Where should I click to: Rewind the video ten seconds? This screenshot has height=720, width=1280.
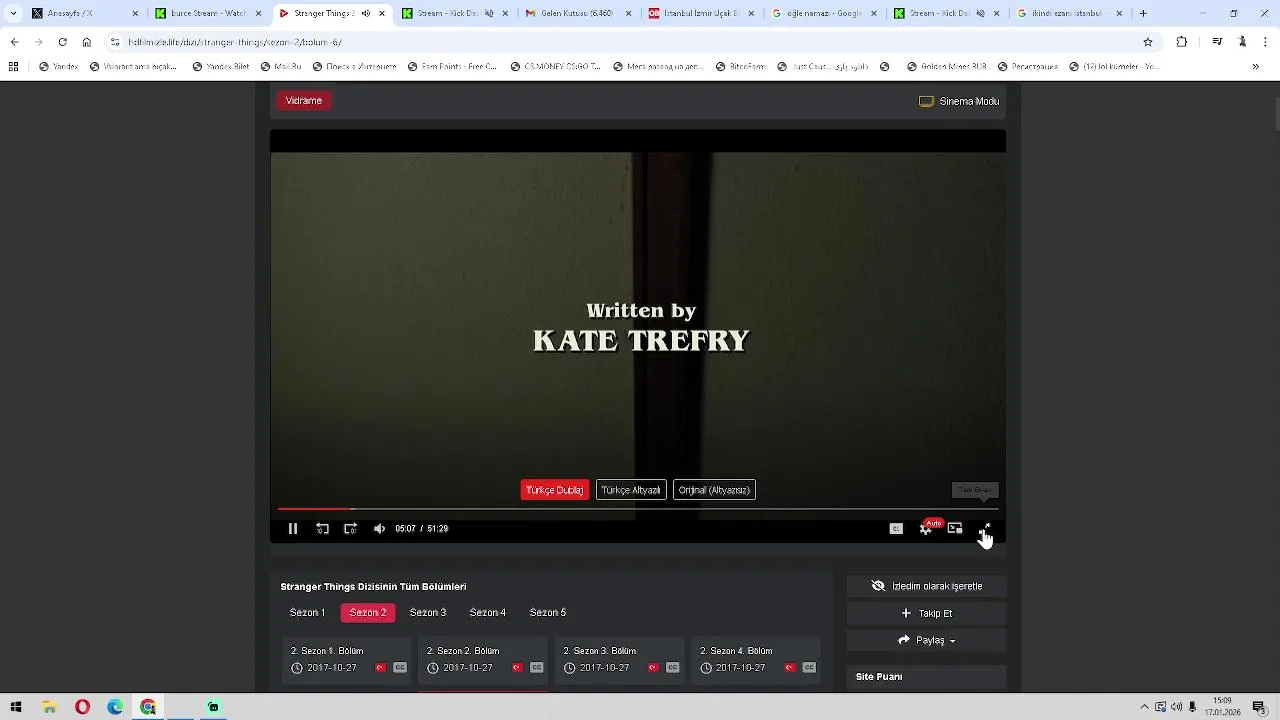pos(322,529)
